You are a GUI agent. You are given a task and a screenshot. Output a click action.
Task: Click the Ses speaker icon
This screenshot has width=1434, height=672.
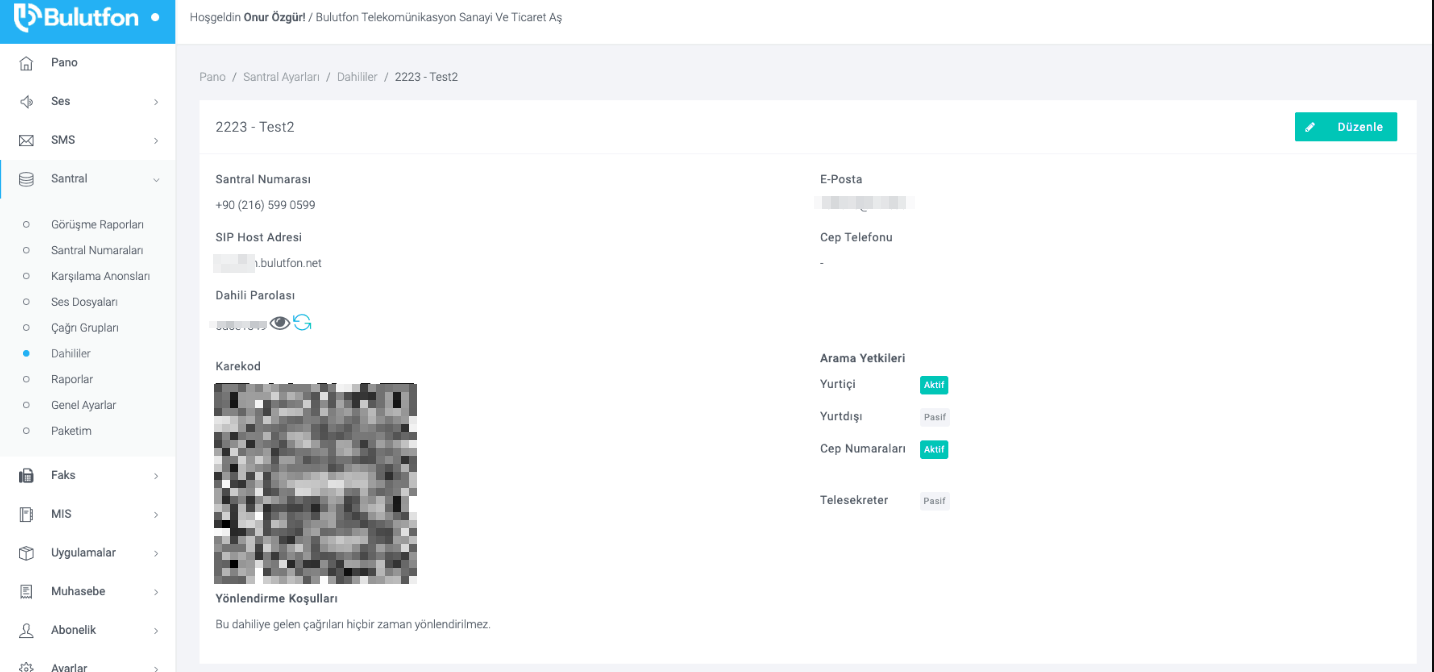click(27, 102)
